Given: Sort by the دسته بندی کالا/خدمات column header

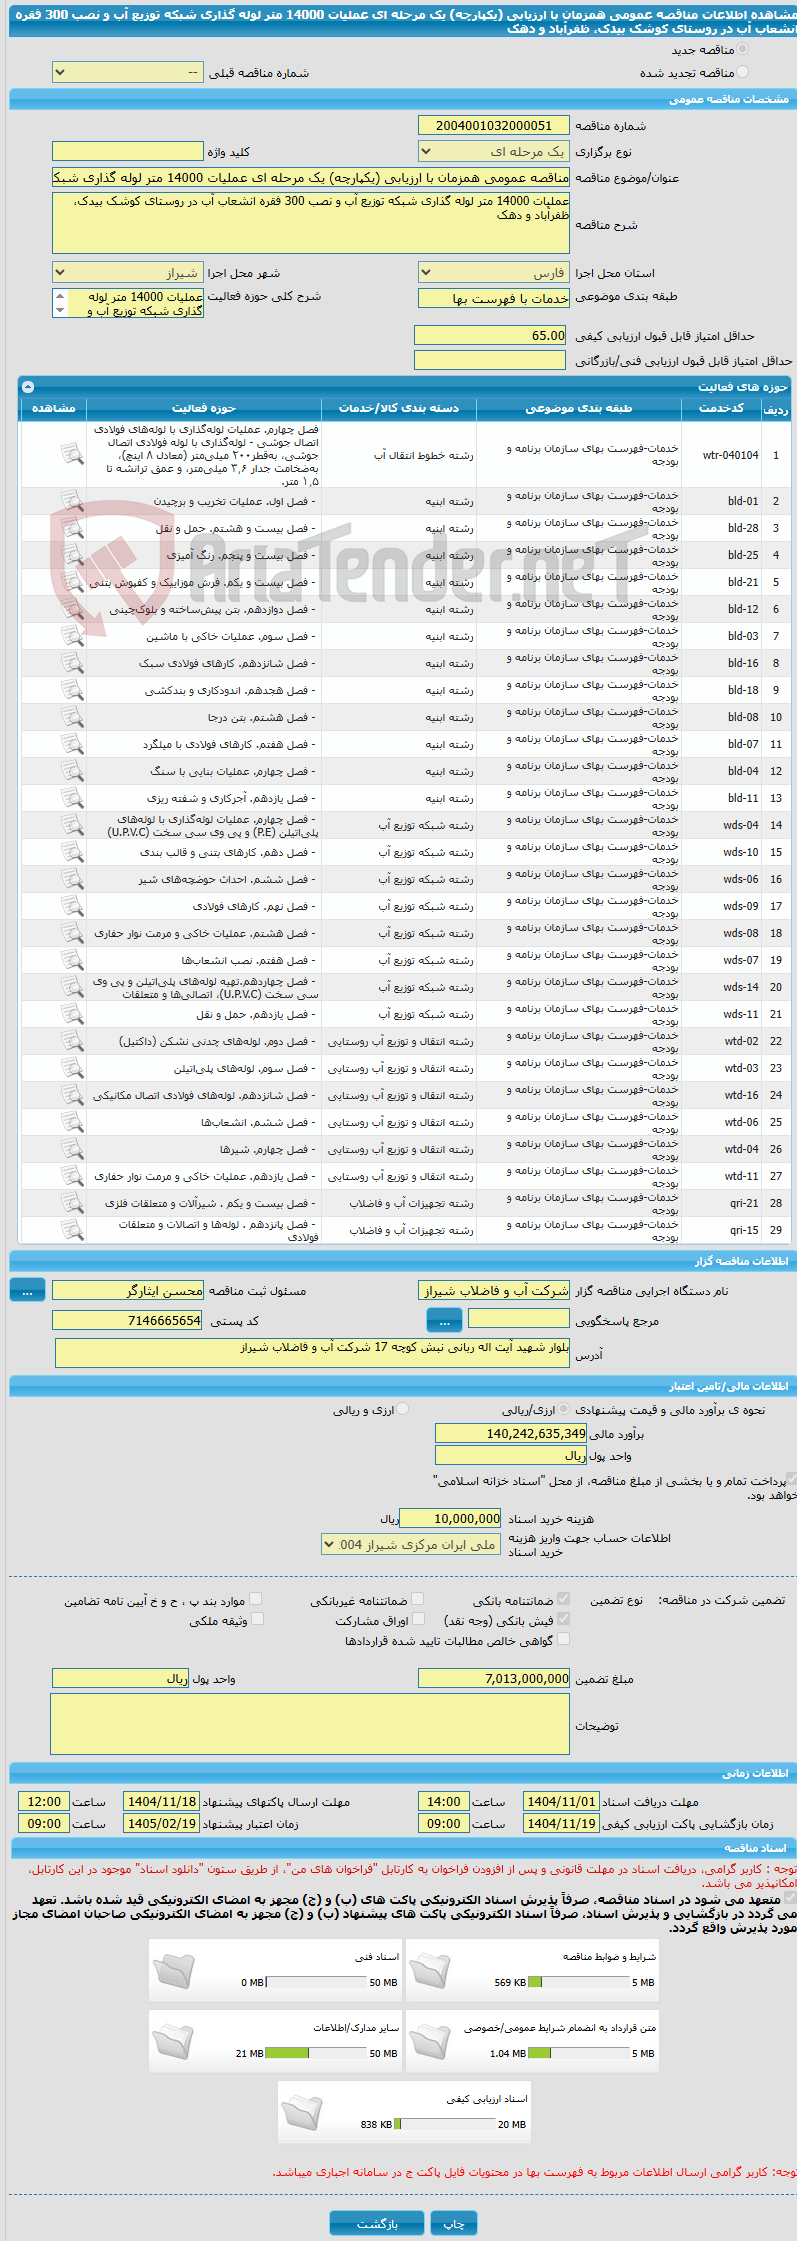Looking at the screenshot, I should [x=399, y=408].
